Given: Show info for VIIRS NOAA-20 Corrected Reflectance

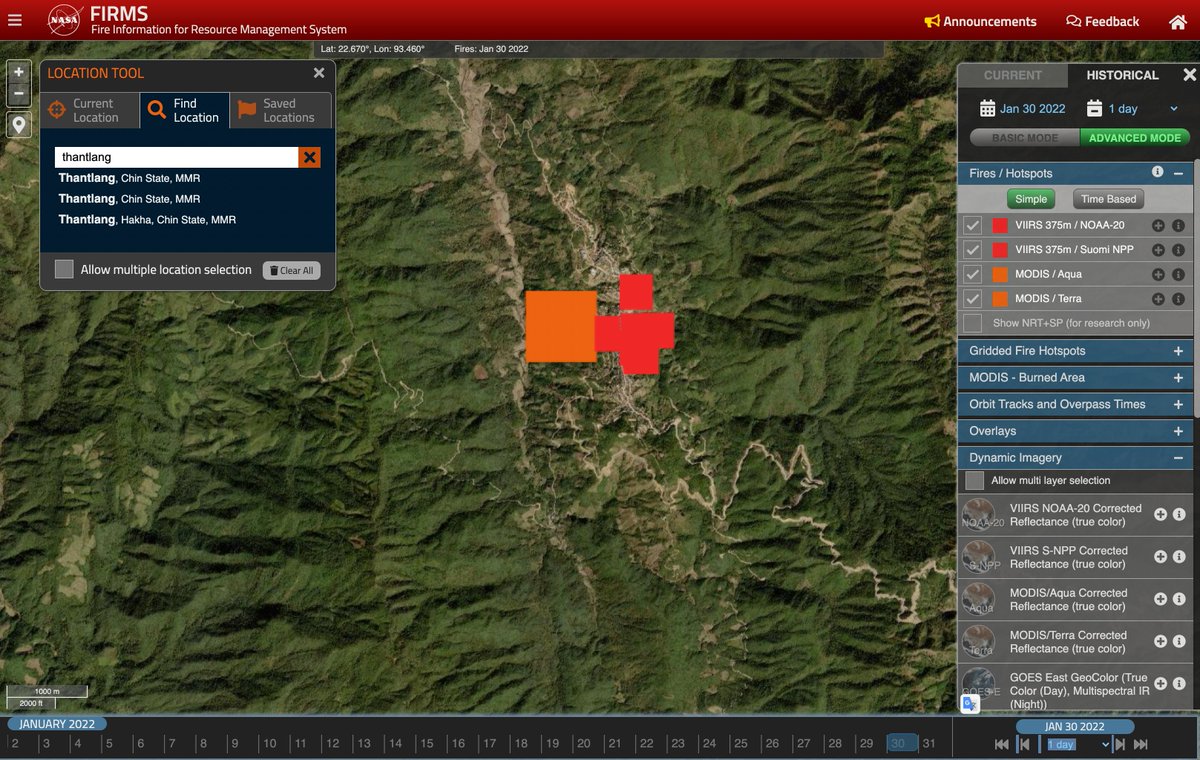Looking at the screenshot, I should click(1180, 514).
